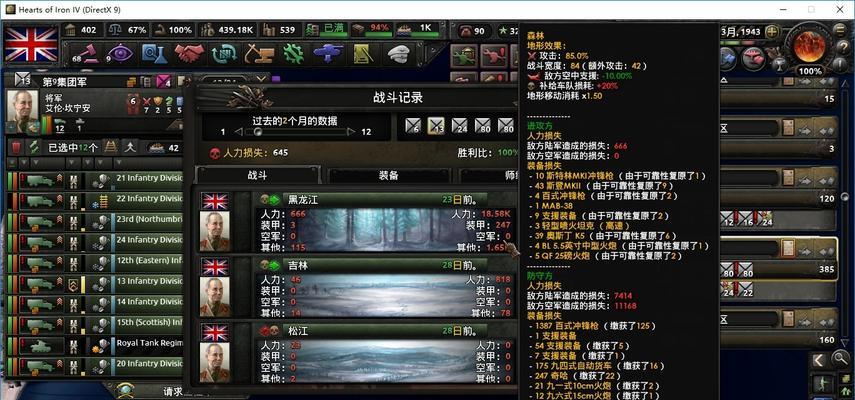This screenshot has height=400, width=855.
Task: Click the convoys count 1K
Action: coord(425,28)
